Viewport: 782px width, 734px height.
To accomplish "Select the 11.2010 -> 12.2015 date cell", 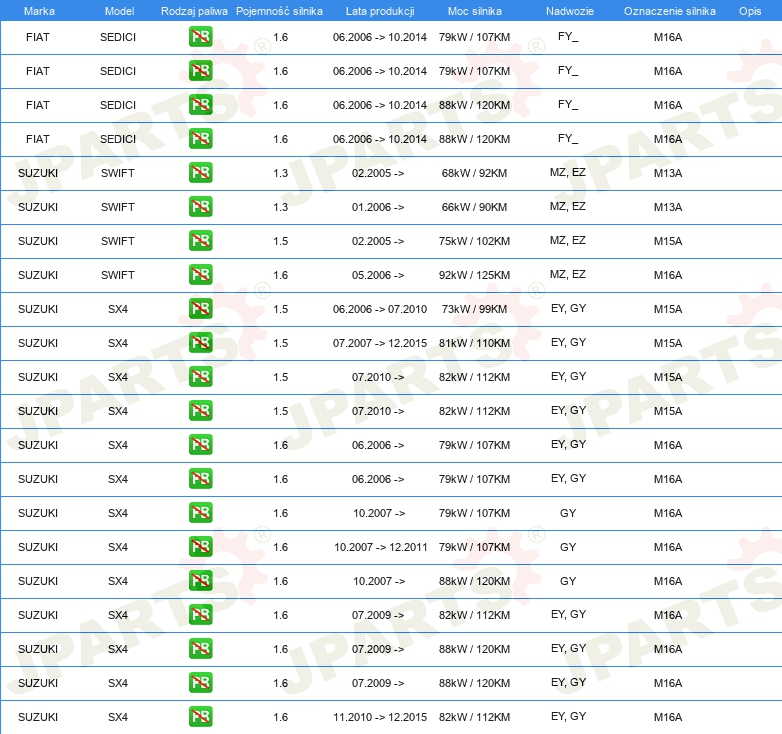I will [380, 717].
